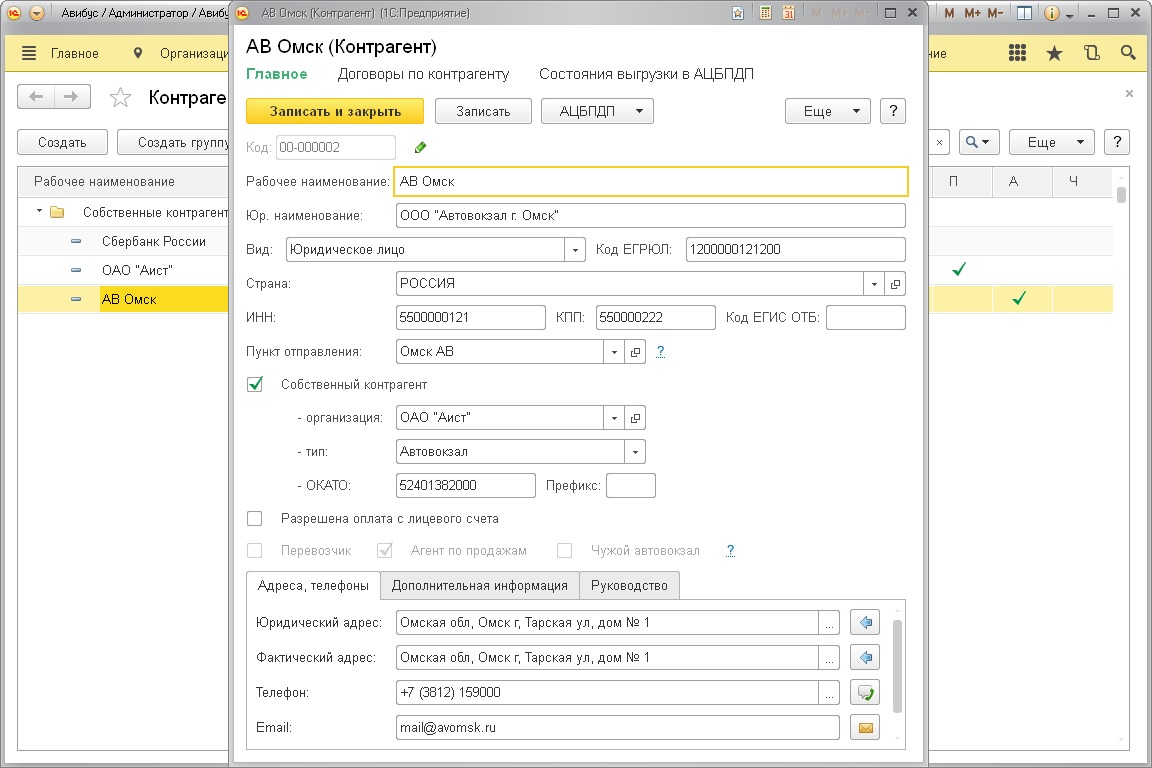Screen dimensions: 1152x768
Task: Switch to Дополнительная информация tab
Action: click(479, 586)
